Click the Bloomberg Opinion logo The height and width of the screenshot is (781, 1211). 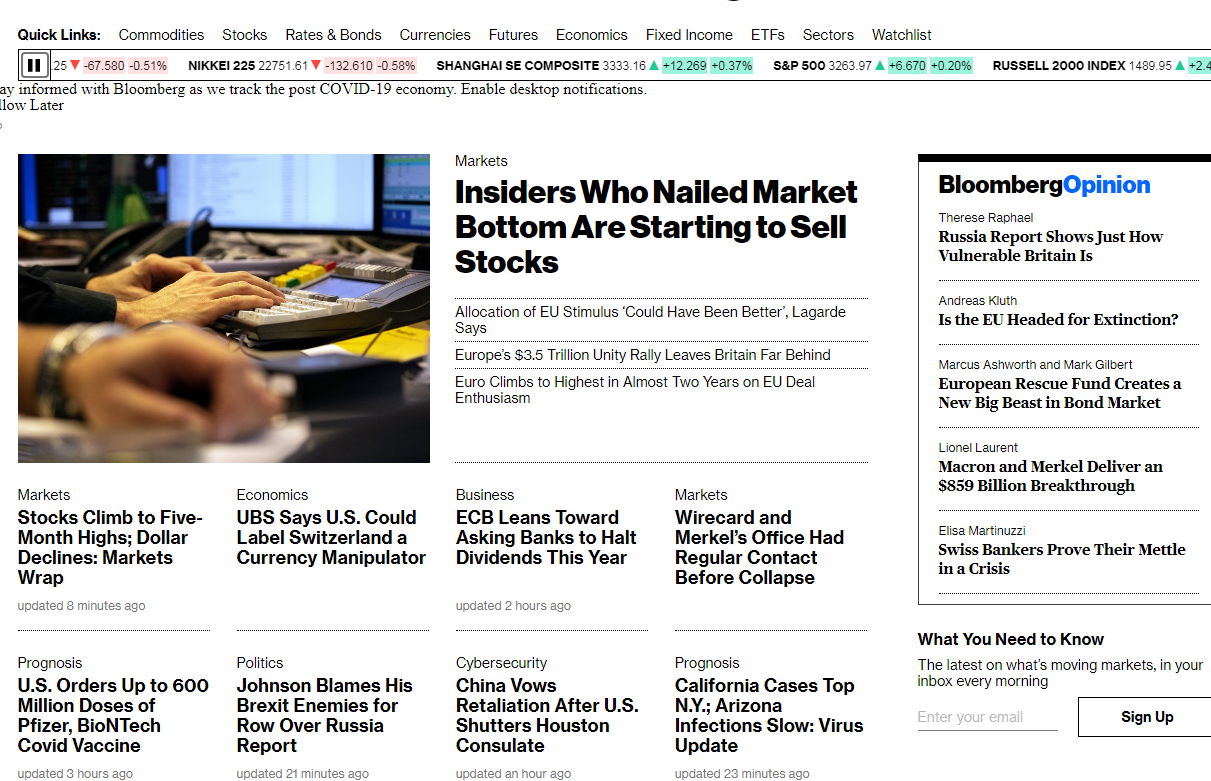(1044, 185)
